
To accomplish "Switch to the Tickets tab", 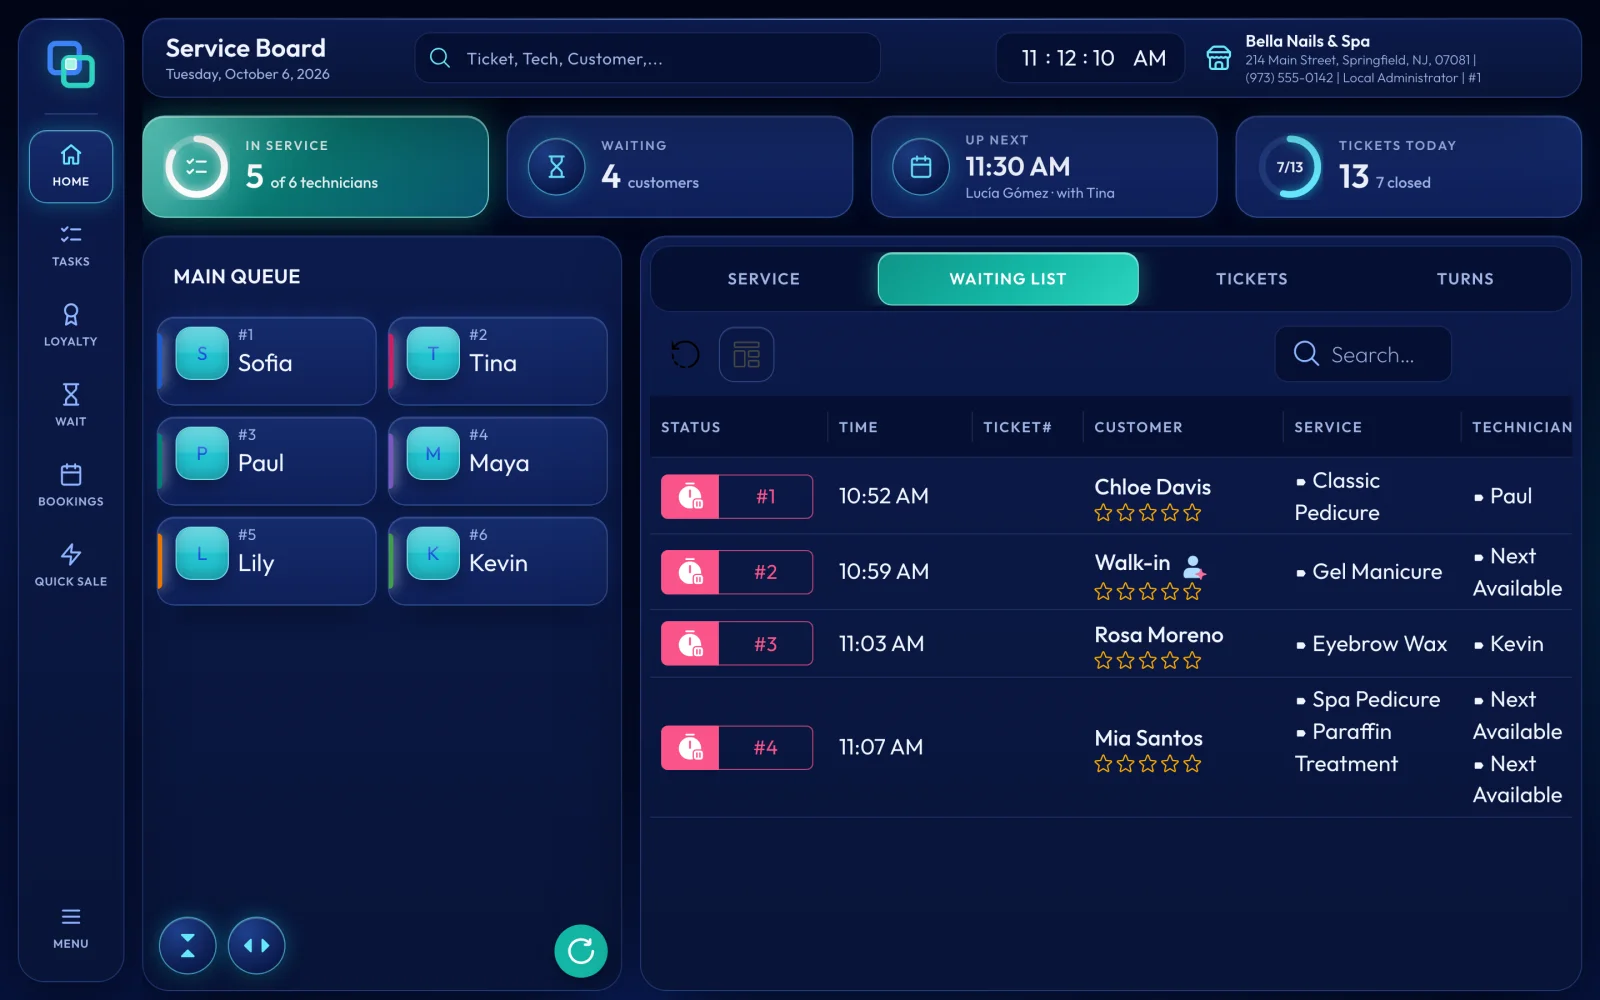I will (1251, 279).
